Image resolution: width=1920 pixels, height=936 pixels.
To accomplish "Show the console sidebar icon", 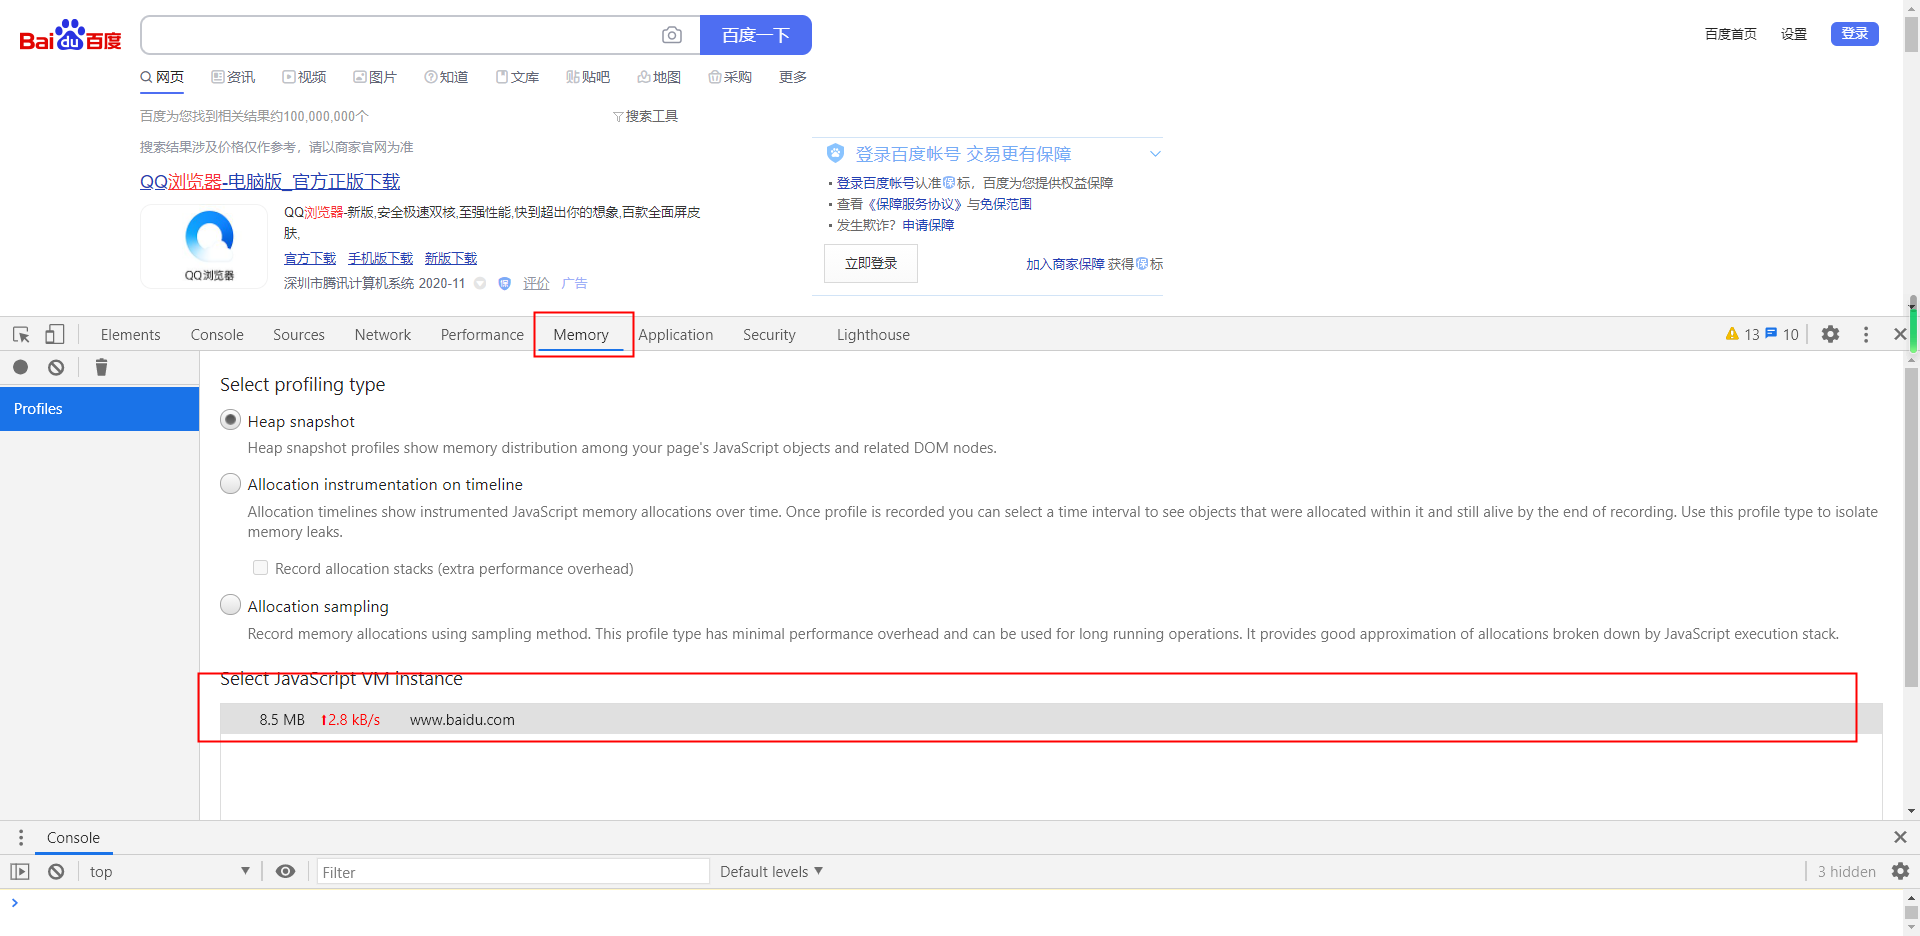I will 20,871.
